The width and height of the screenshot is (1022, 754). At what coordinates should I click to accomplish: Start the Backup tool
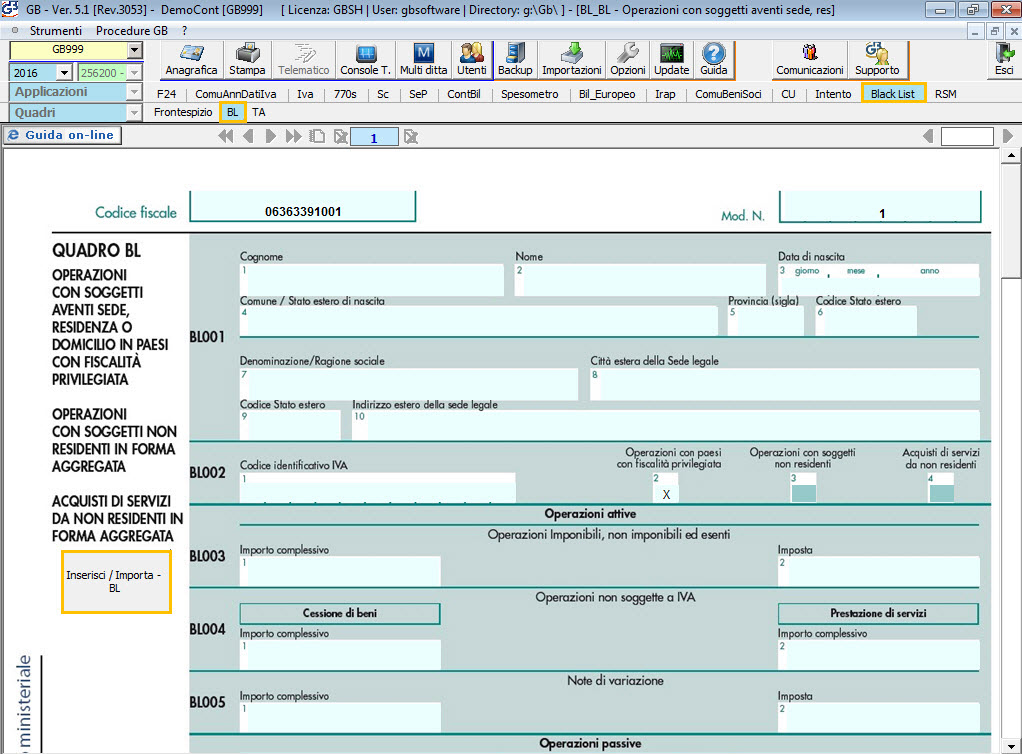pyautogui.click(x=515, y=60)
